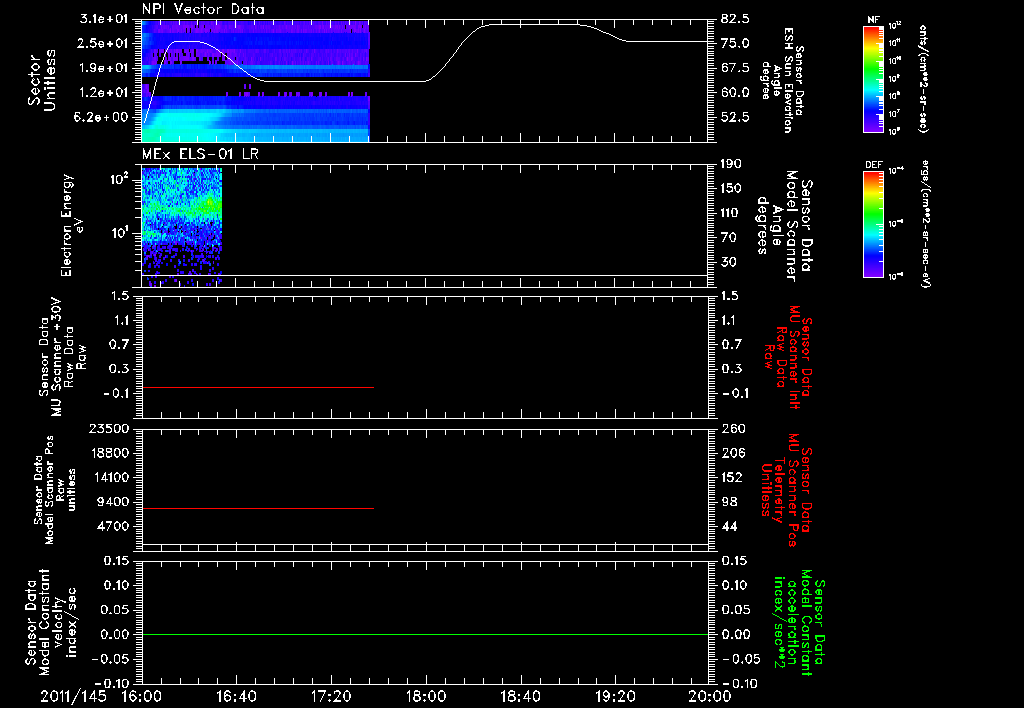Click the 16:40 time tick label
Screen dimensions: 1024x708
tap(236, 696)
